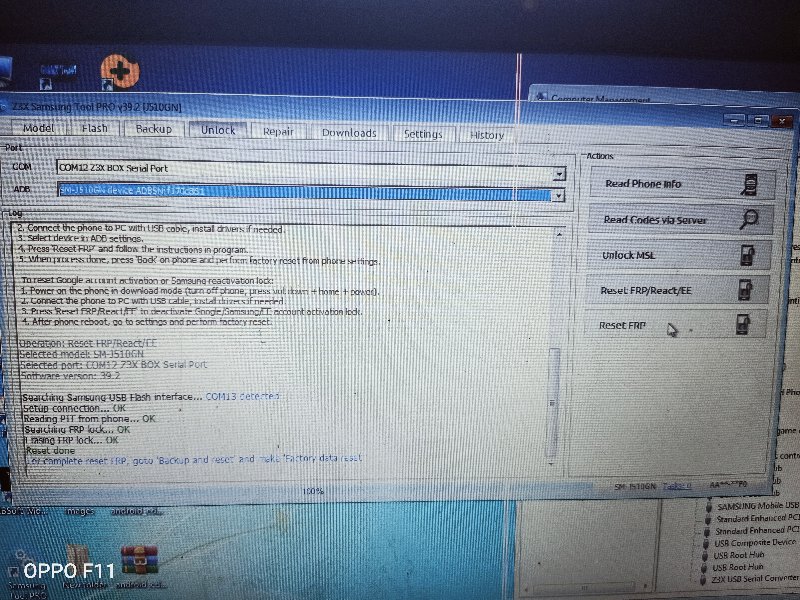This screenshot has height=600, width=800.
Task: Select first Standard Enhanced PCI entry
Action: tap(757, 518)
